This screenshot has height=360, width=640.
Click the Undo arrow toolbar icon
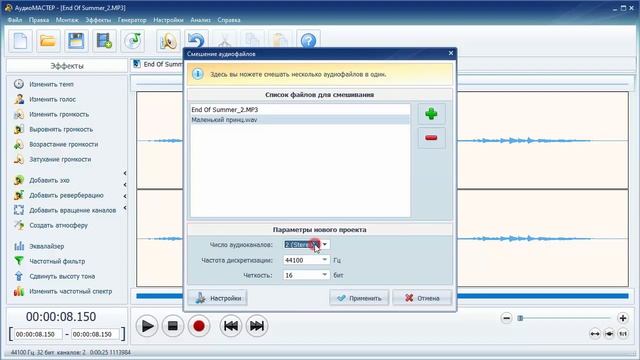[x=196, y=40]
